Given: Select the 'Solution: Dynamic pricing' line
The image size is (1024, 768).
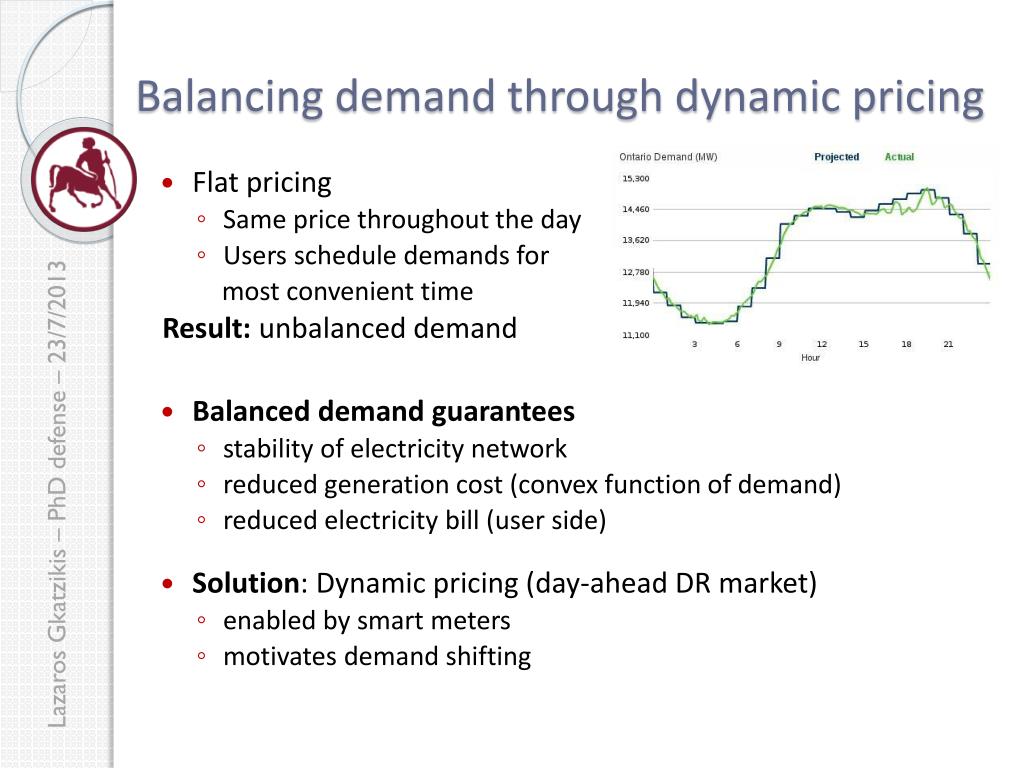Looking at the screenshot, I should pyautogui.click(x=504, y=583).
